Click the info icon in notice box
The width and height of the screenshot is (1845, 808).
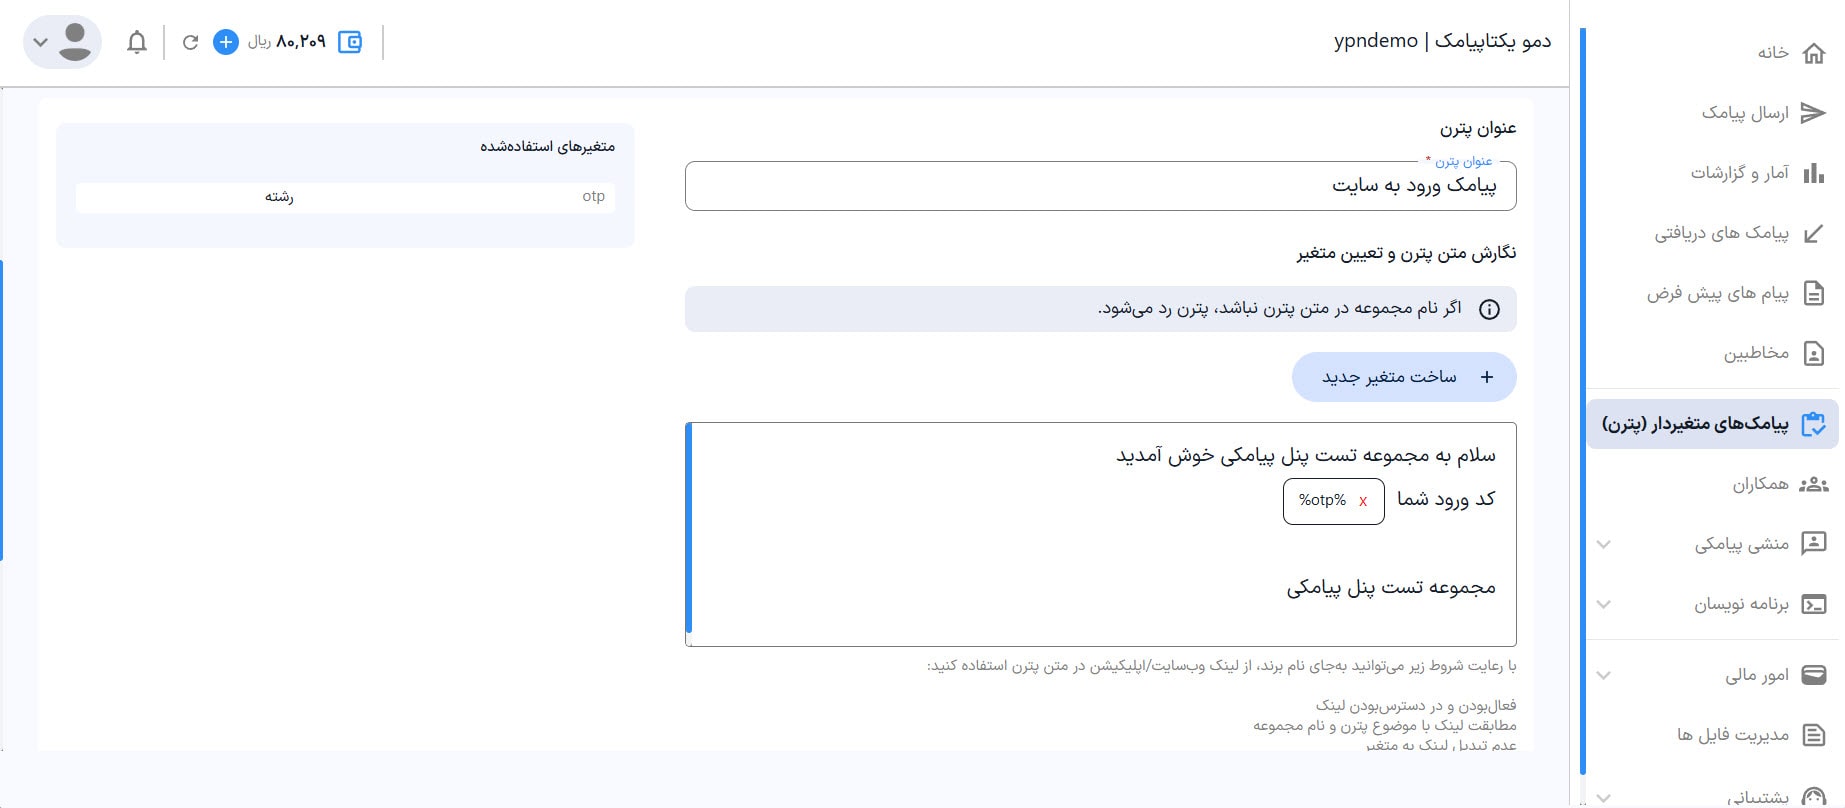point(1489,309)
